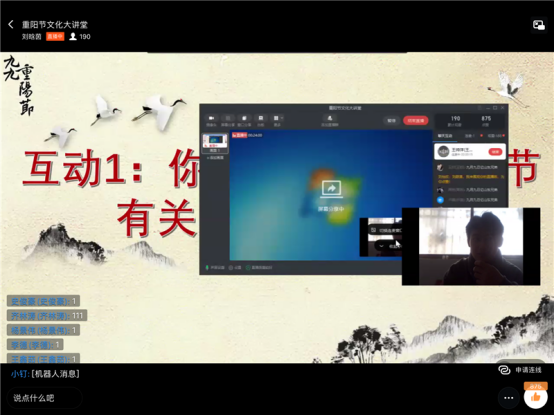Click the 说点什么吧 comment input field

45,398
